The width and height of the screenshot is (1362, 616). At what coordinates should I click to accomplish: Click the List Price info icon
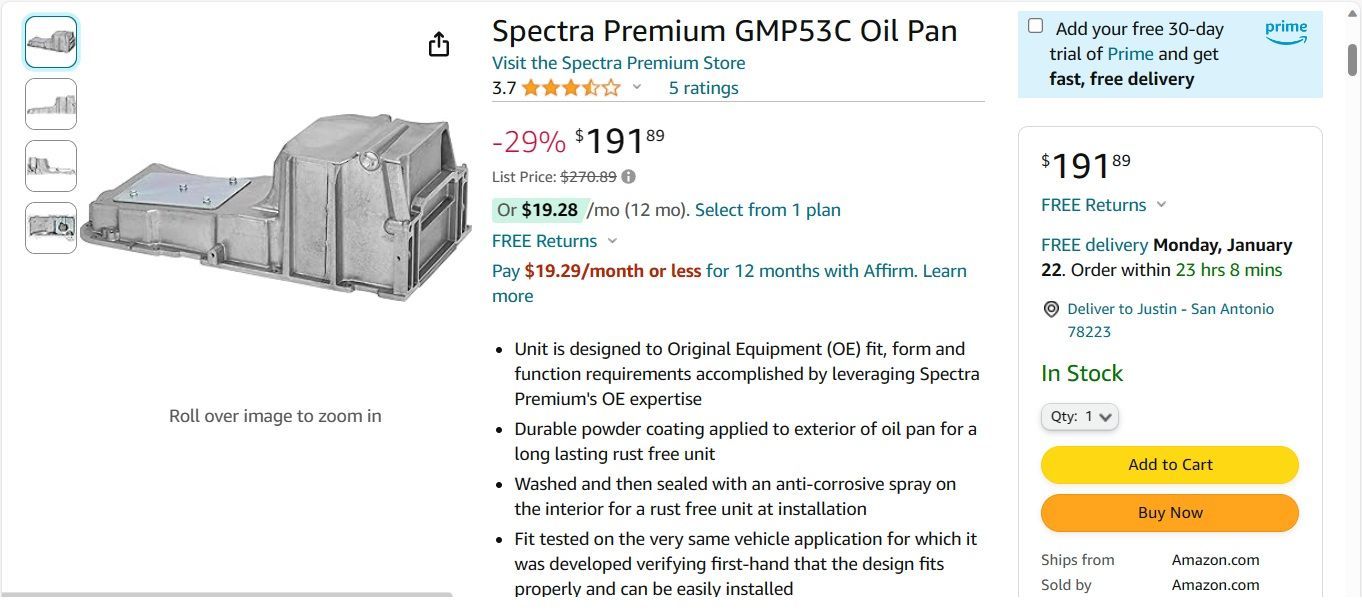point(628,177)
